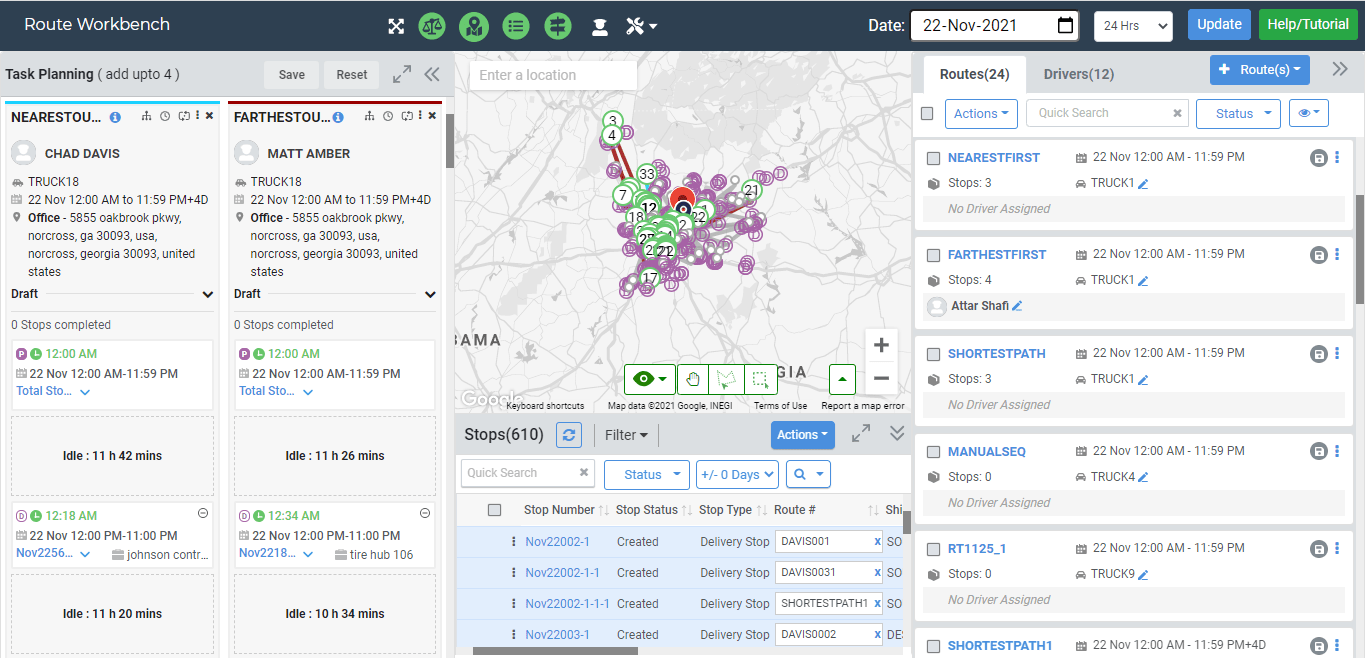Open the +/- 0 Days dropdown in Stops panel
This screenshot has height=658, width=1365.
(737, 474)
